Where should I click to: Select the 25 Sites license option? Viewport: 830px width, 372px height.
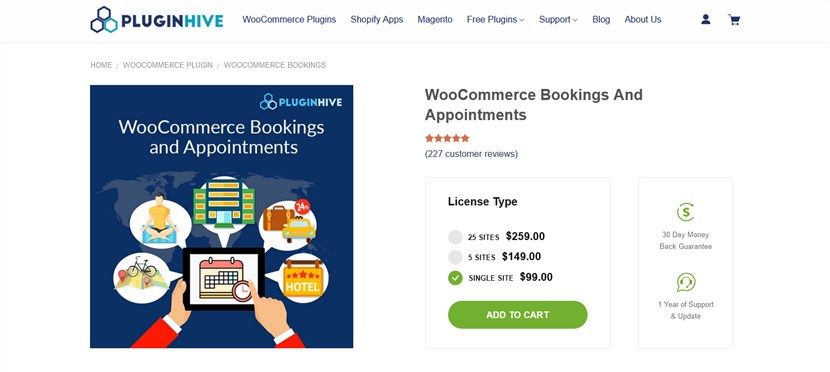[455, 237]
